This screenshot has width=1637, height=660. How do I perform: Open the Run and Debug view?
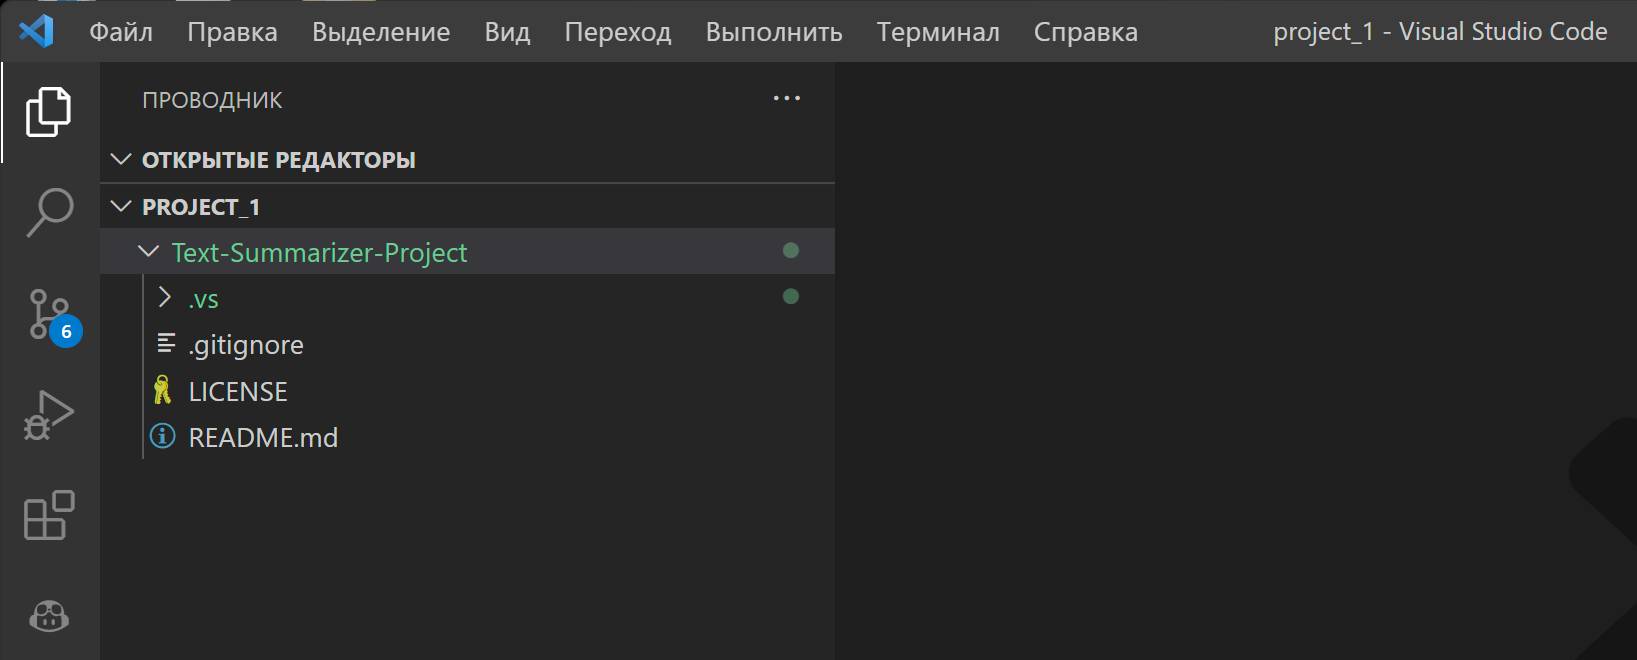[49, 415]
